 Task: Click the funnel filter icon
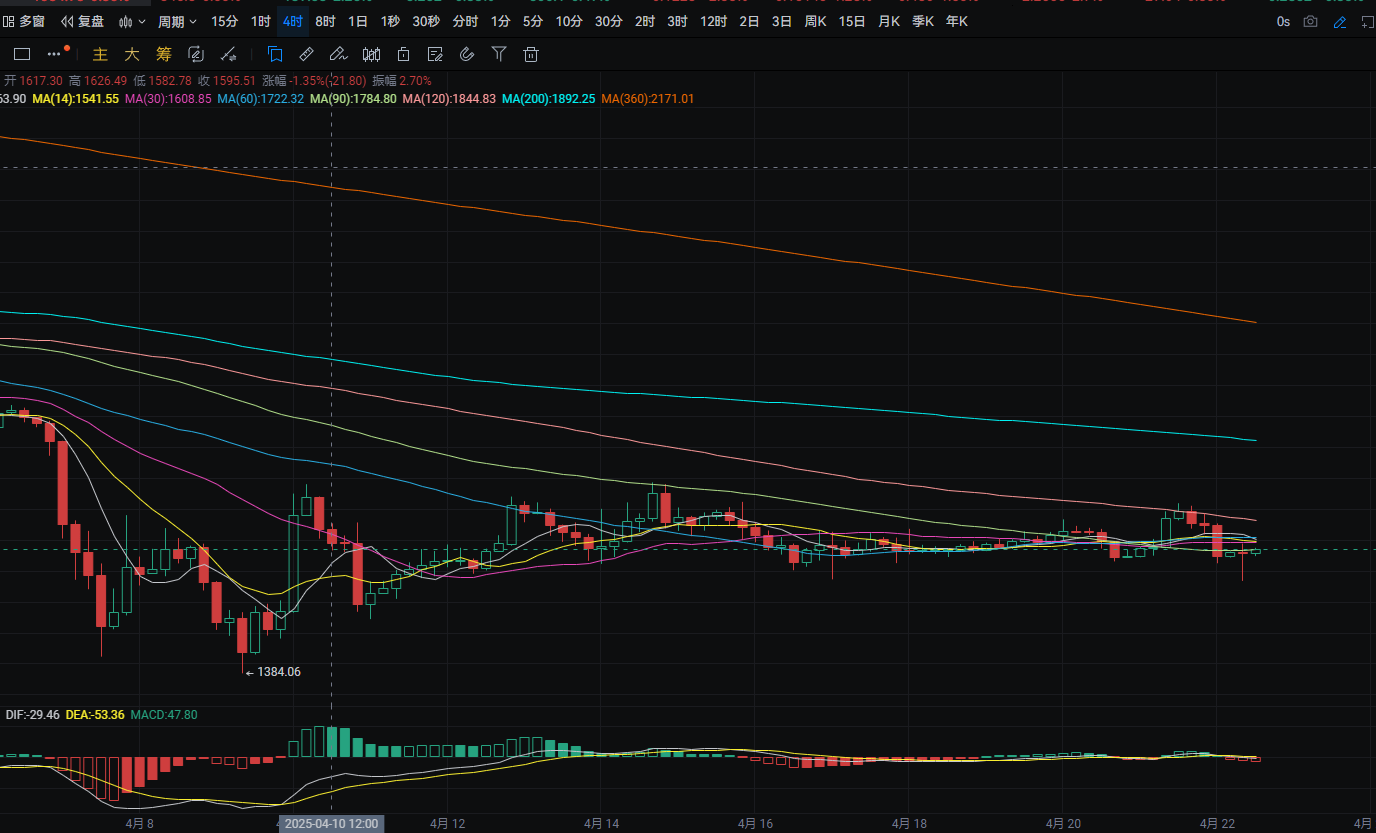click(499, 54)
